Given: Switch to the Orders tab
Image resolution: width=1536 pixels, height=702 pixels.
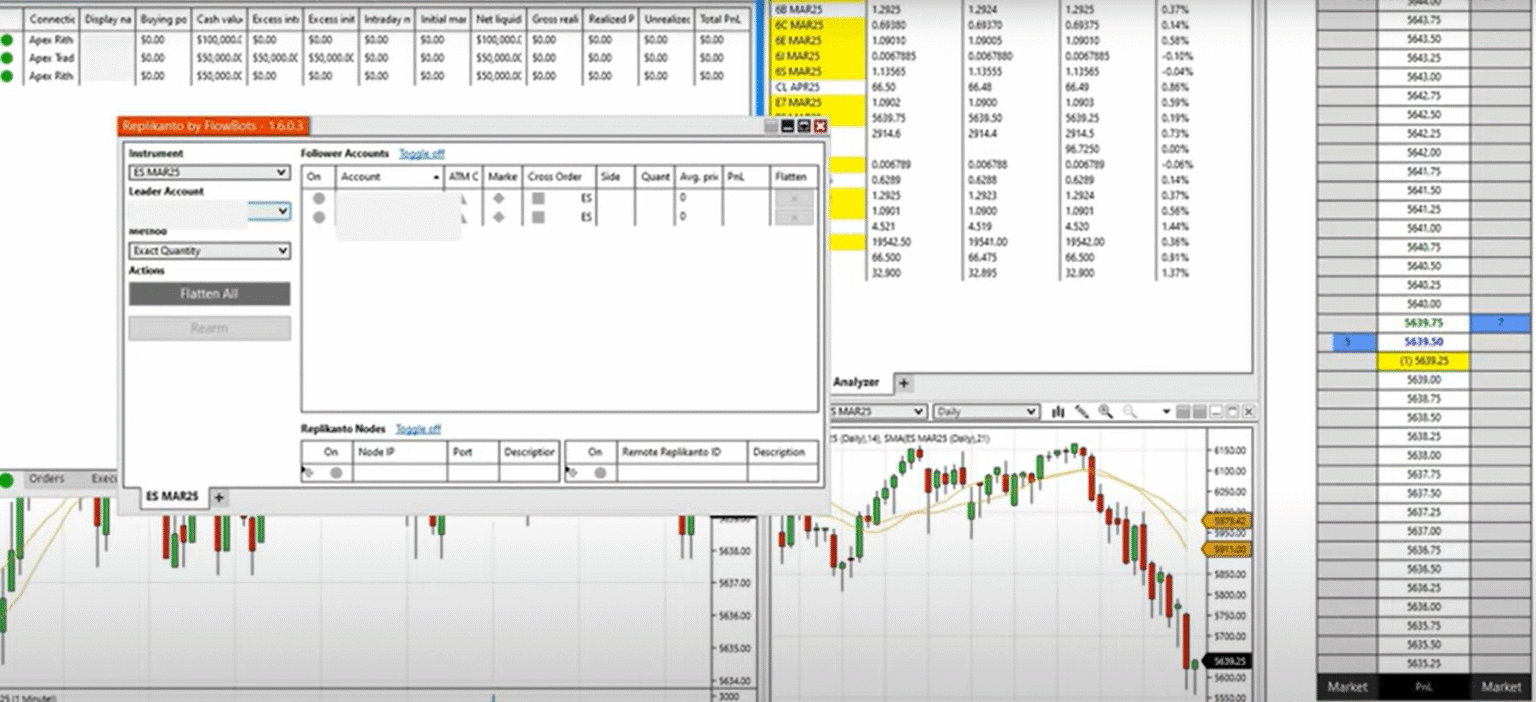Looking at the screenshot, I should pyautogui.click(x=48, y=479).
